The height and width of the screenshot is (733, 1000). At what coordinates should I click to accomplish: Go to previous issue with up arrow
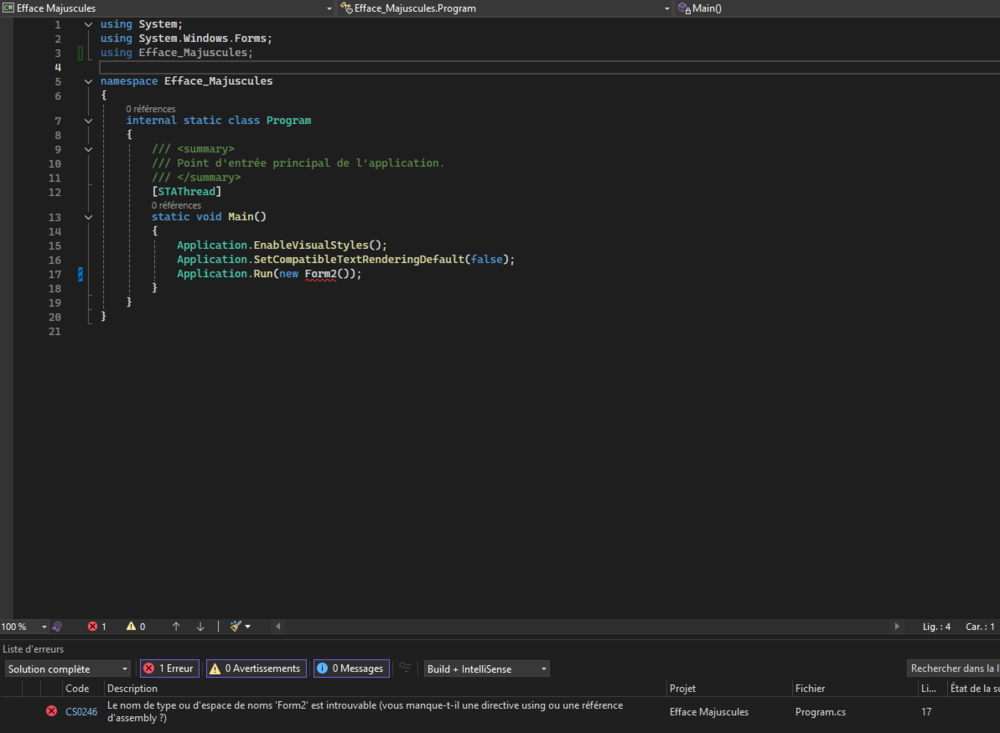coord(176,627)
